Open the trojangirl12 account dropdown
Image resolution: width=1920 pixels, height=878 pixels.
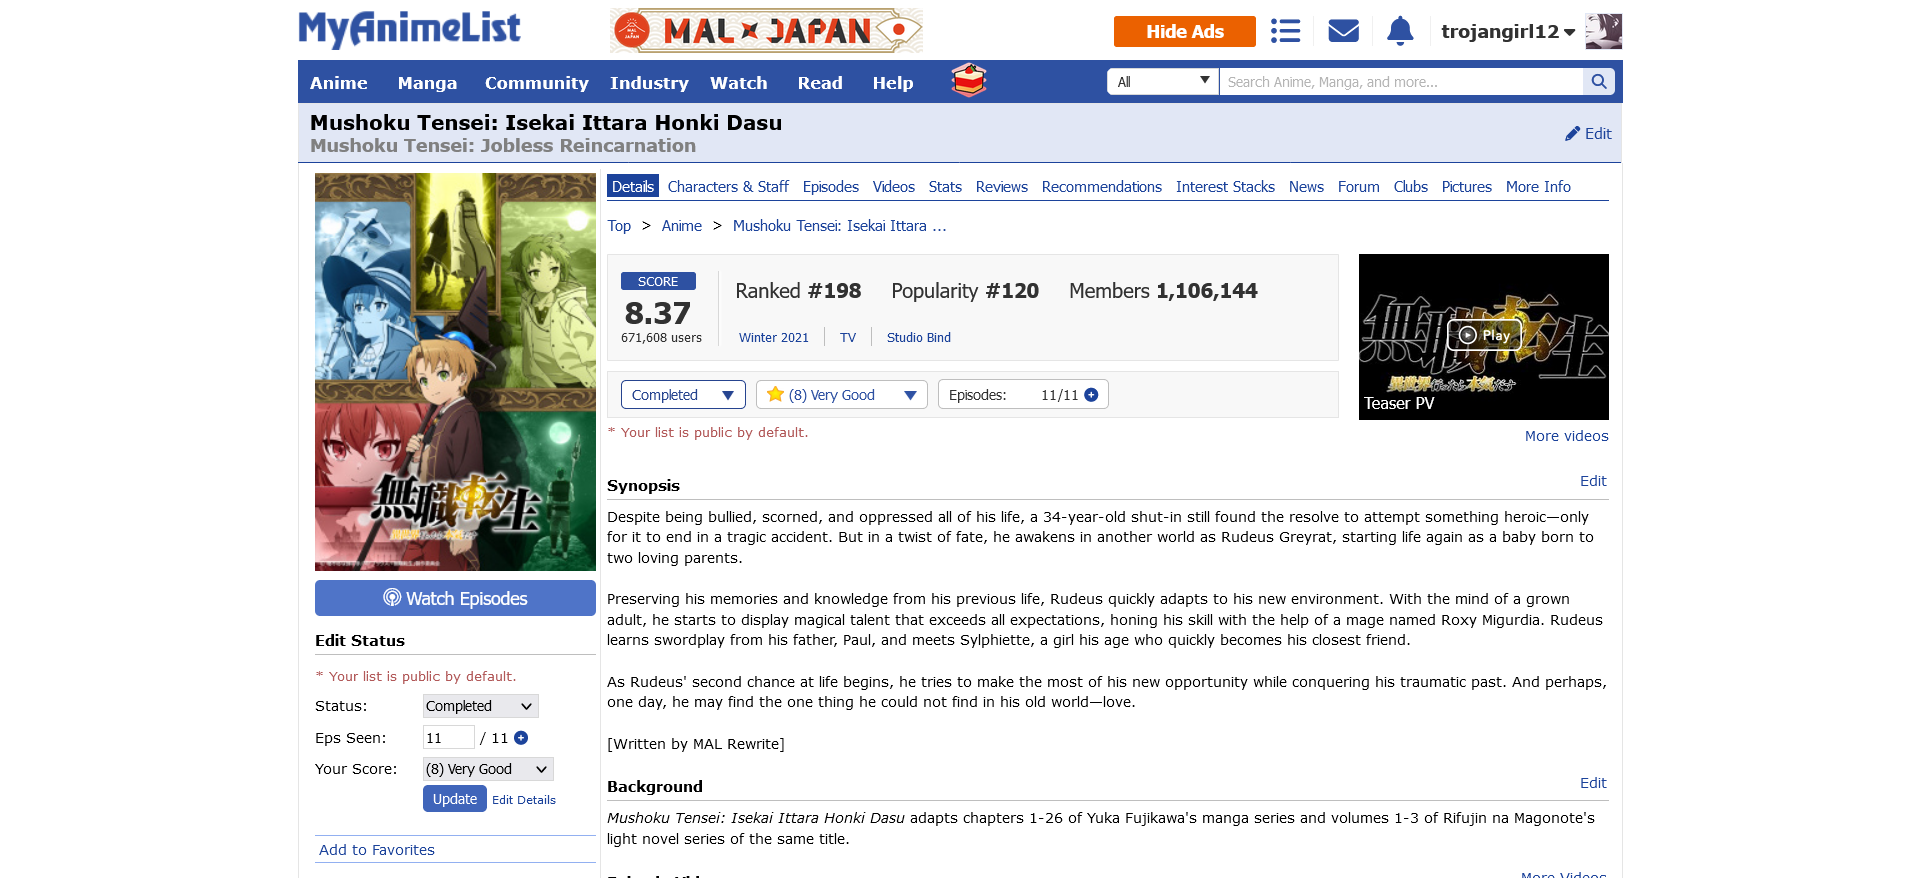pos(1508,31)
